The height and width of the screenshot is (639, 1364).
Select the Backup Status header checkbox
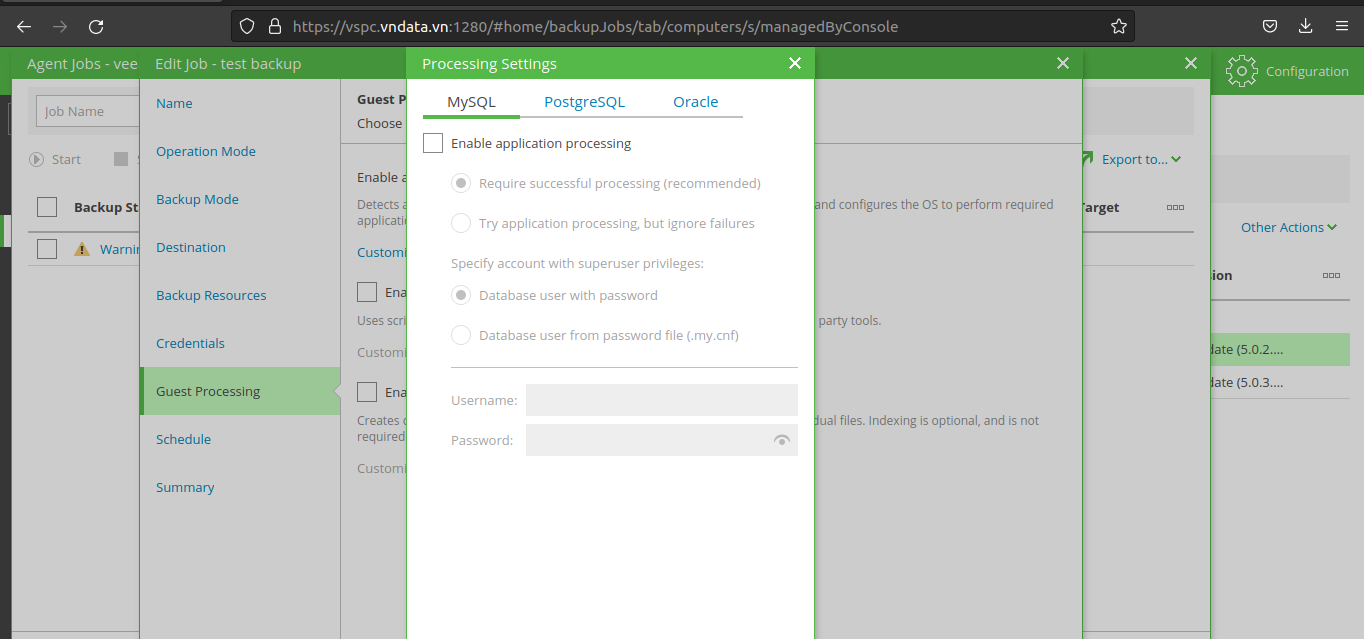47,207
